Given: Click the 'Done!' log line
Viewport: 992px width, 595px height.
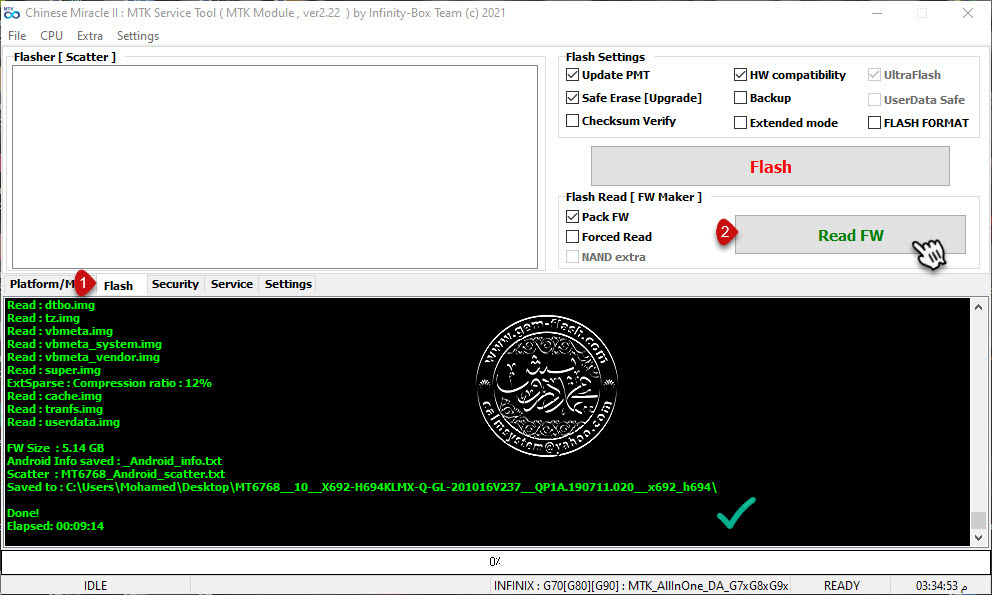Looking at the screenshot, I should coord(23,513).
